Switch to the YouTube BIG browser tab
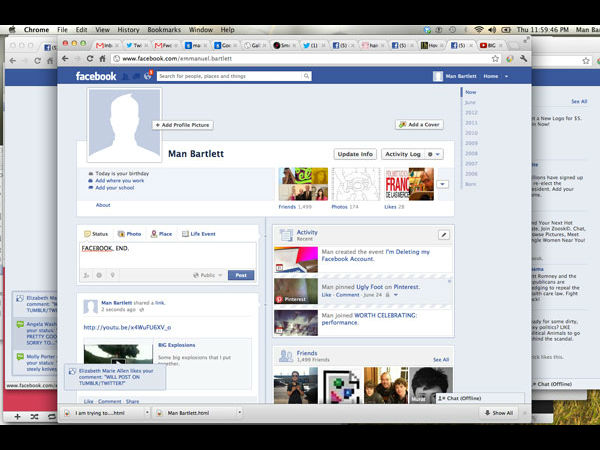600x450 pixels. (x=491, y=45)
